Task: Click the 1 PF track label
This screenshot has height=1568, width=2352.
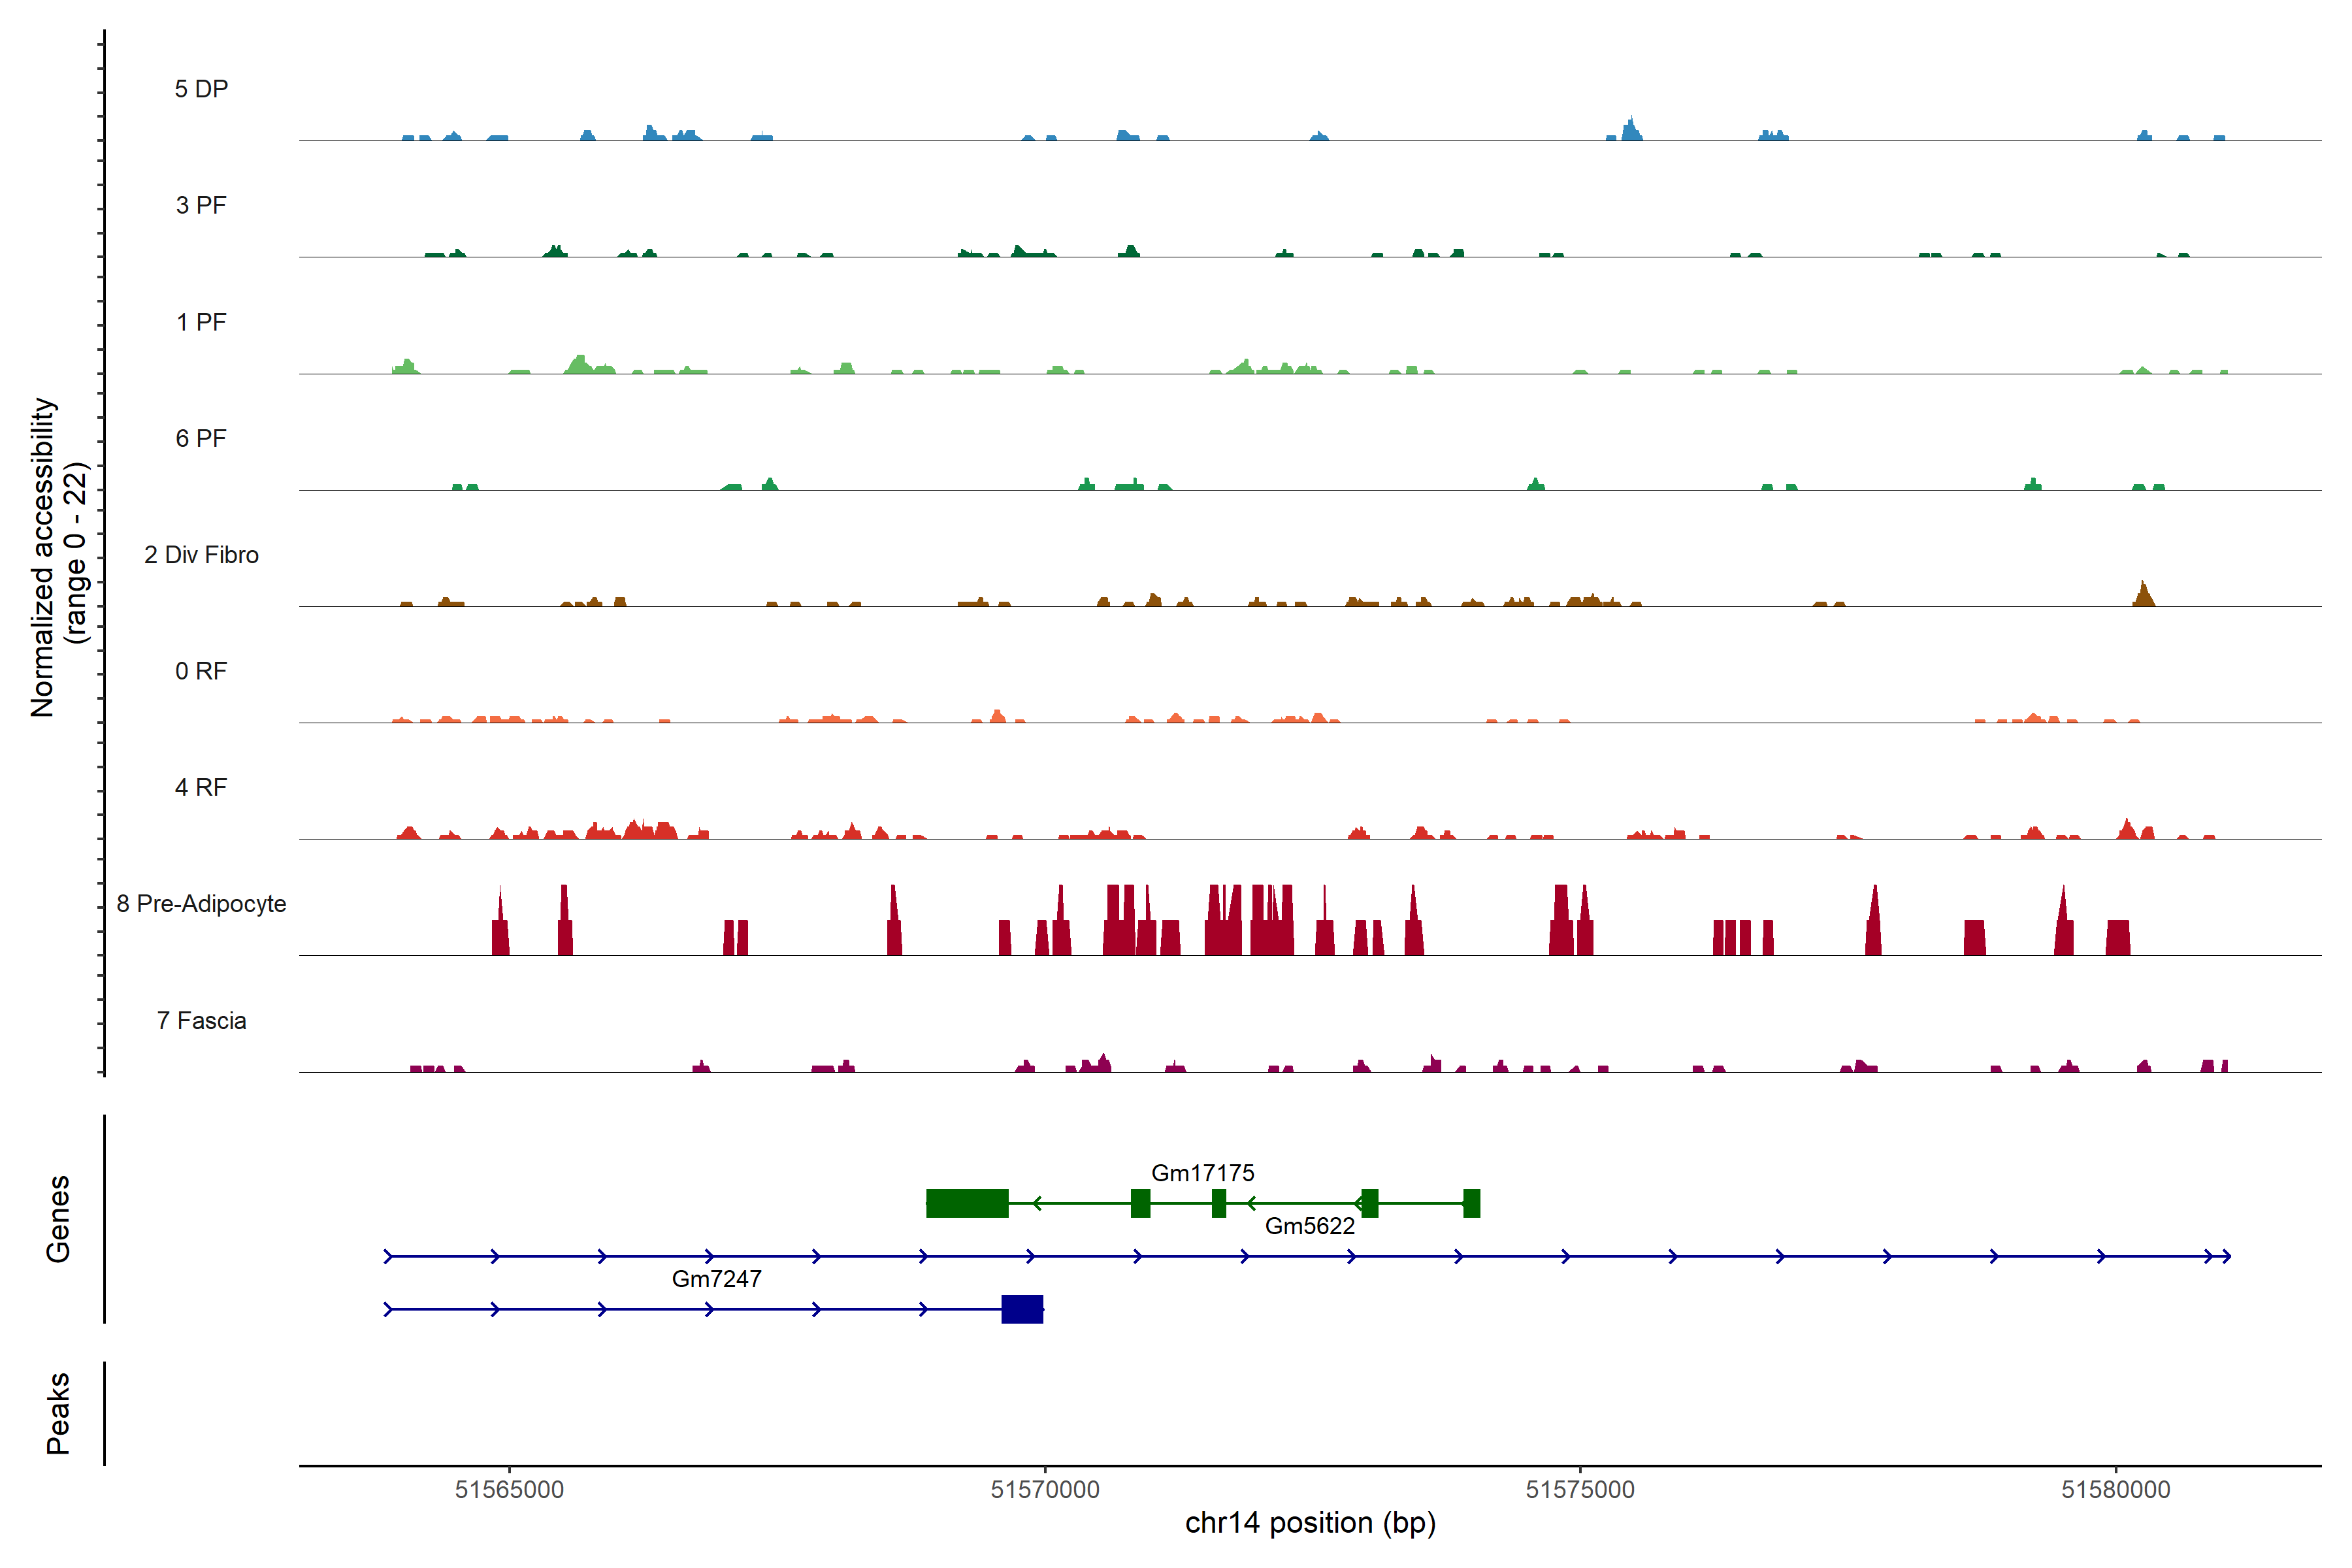Action: [201, 322]
